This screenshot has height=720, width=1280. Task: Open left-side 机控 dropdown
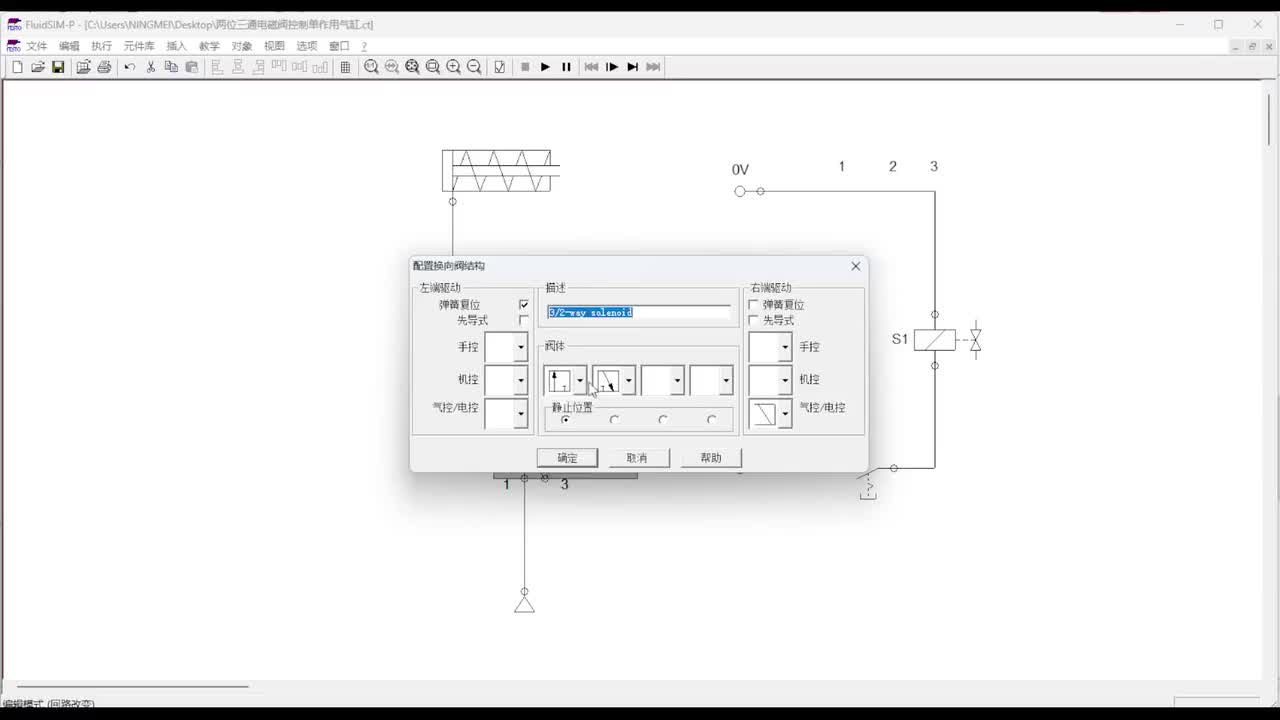pyautogui.click(x=520, y=380)
